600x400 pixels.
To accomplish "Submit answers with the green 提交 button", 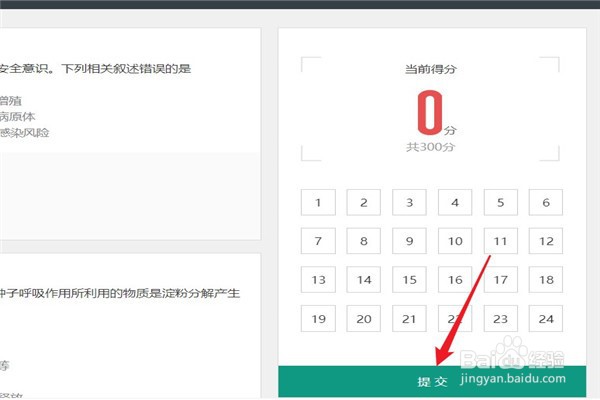I will pos(432,381).
